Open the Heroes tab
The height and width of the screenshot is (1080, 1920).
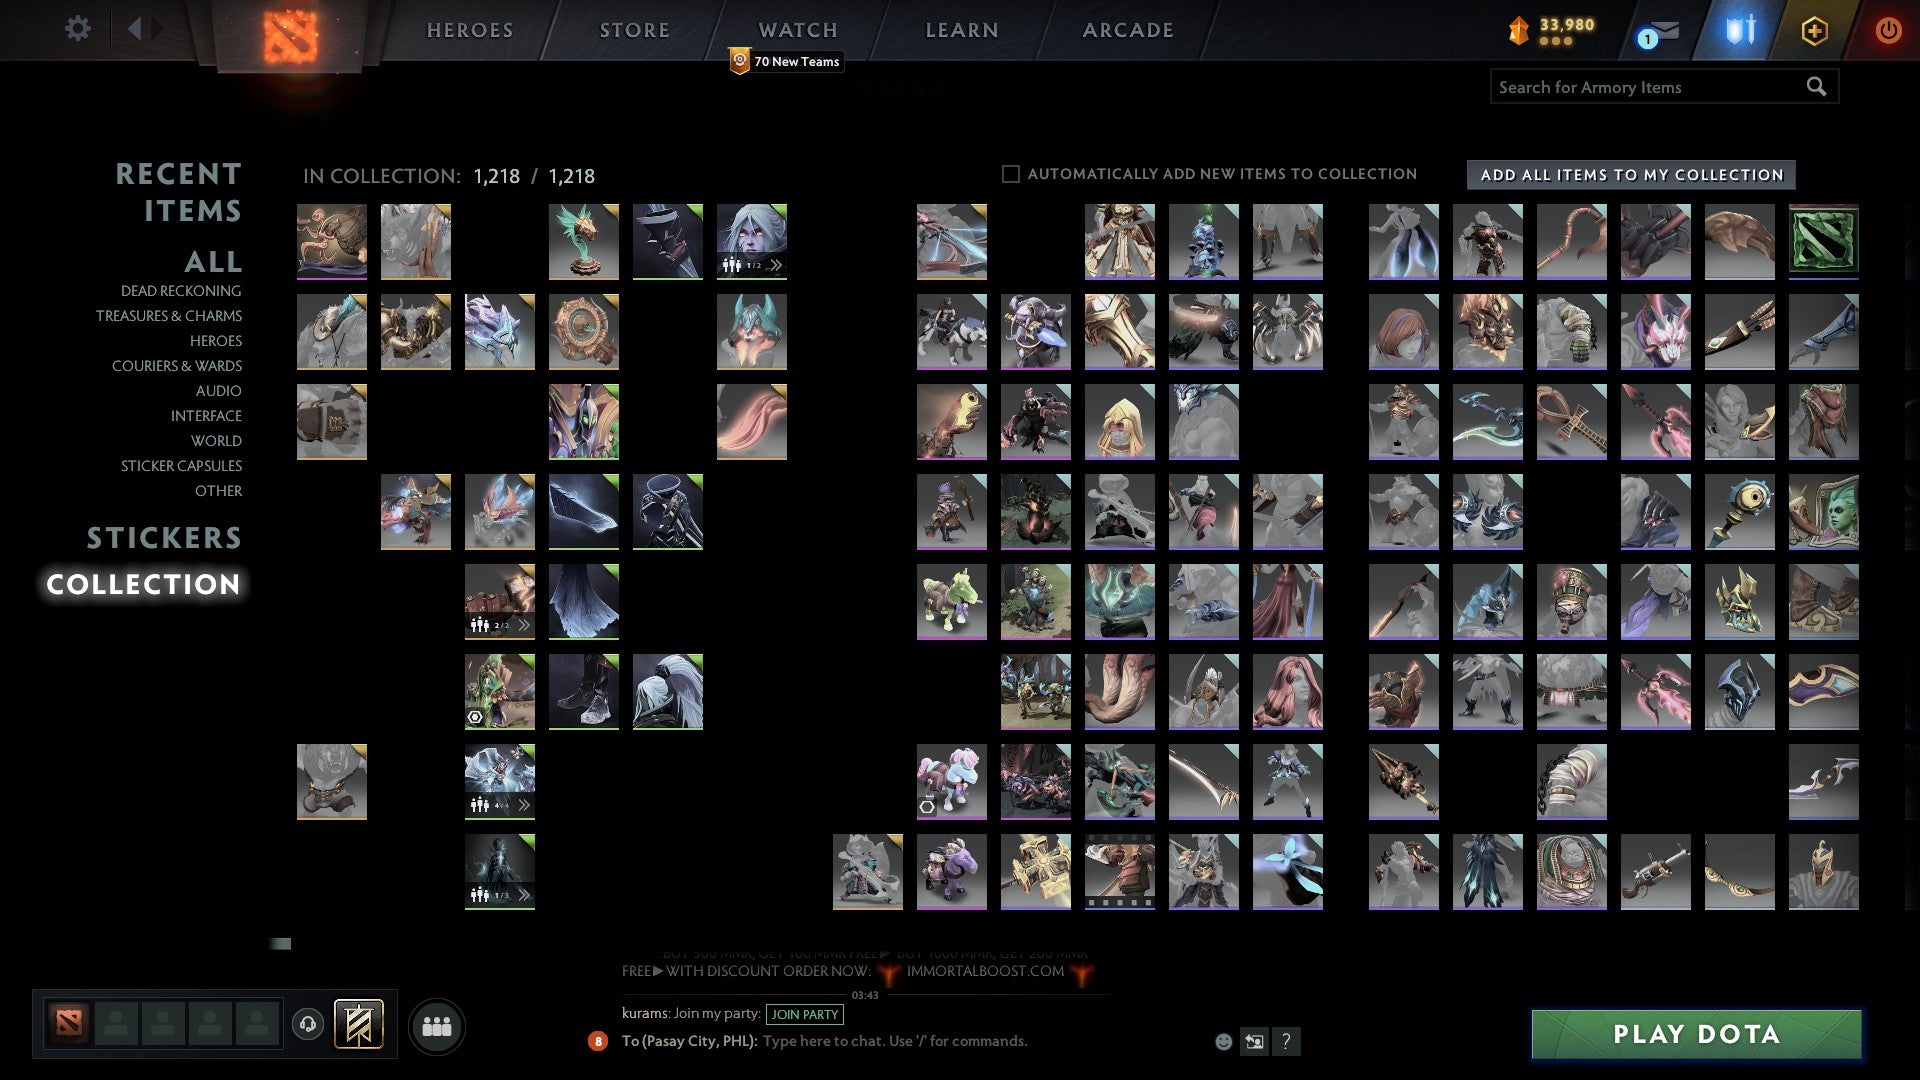[x=470, y=30]
